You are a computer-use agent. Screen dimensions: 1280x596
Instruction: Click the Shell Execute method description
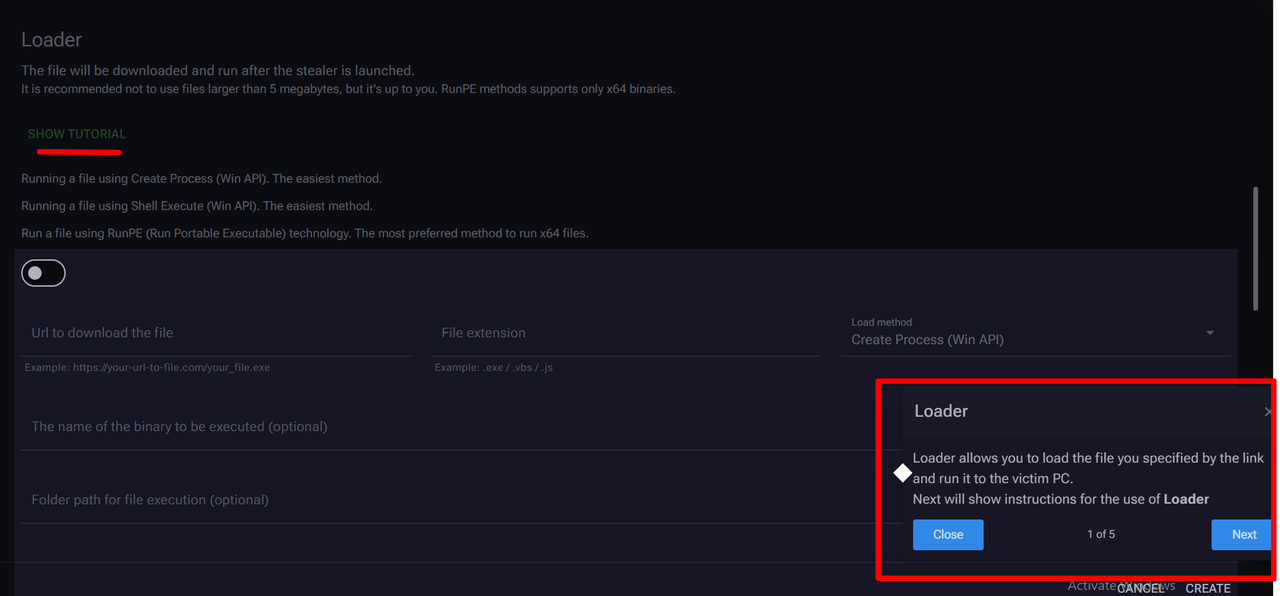tap(197, 206)
